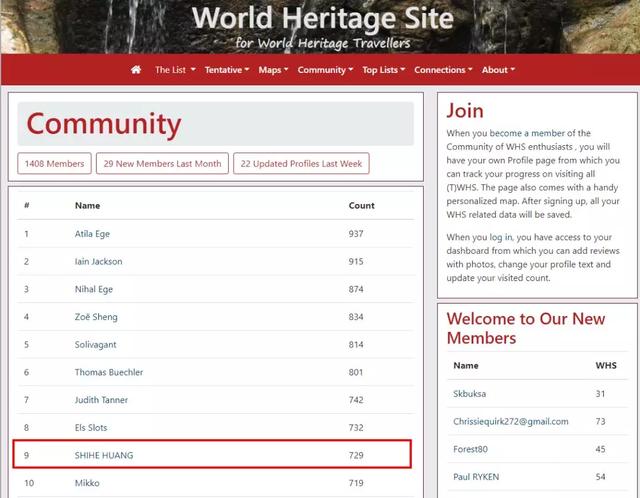Select count 719 in Mikko's row
Viewport: 640px width, 498px height.
coord(356,483)
